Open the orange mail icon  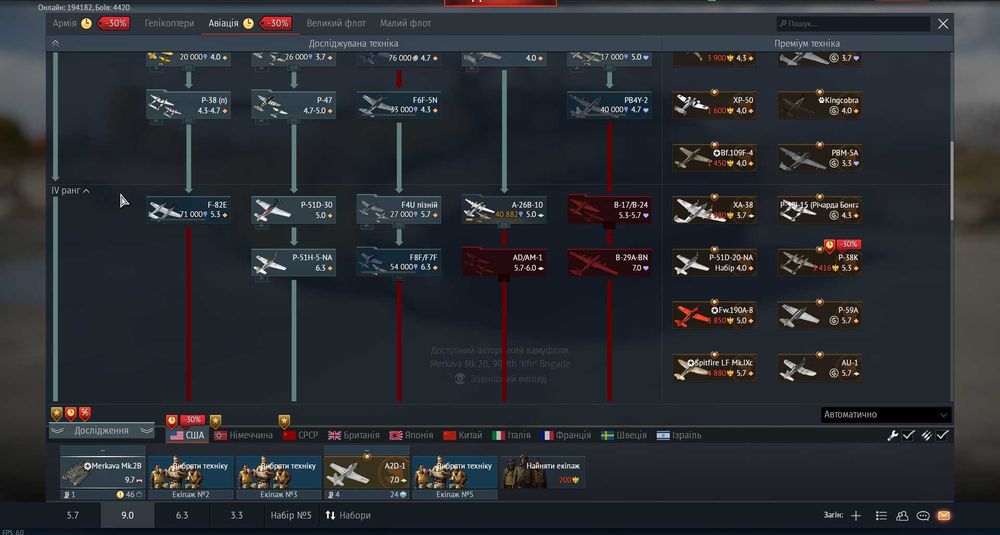click(x=944, y=515)
